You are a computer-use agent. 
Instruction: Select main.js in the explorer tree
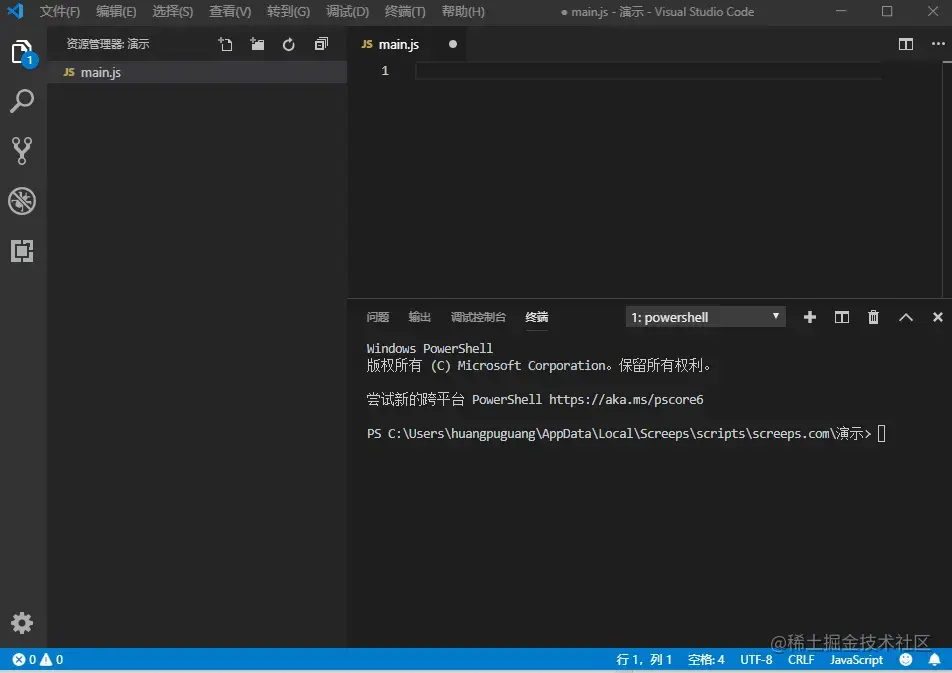pos(197,72)
